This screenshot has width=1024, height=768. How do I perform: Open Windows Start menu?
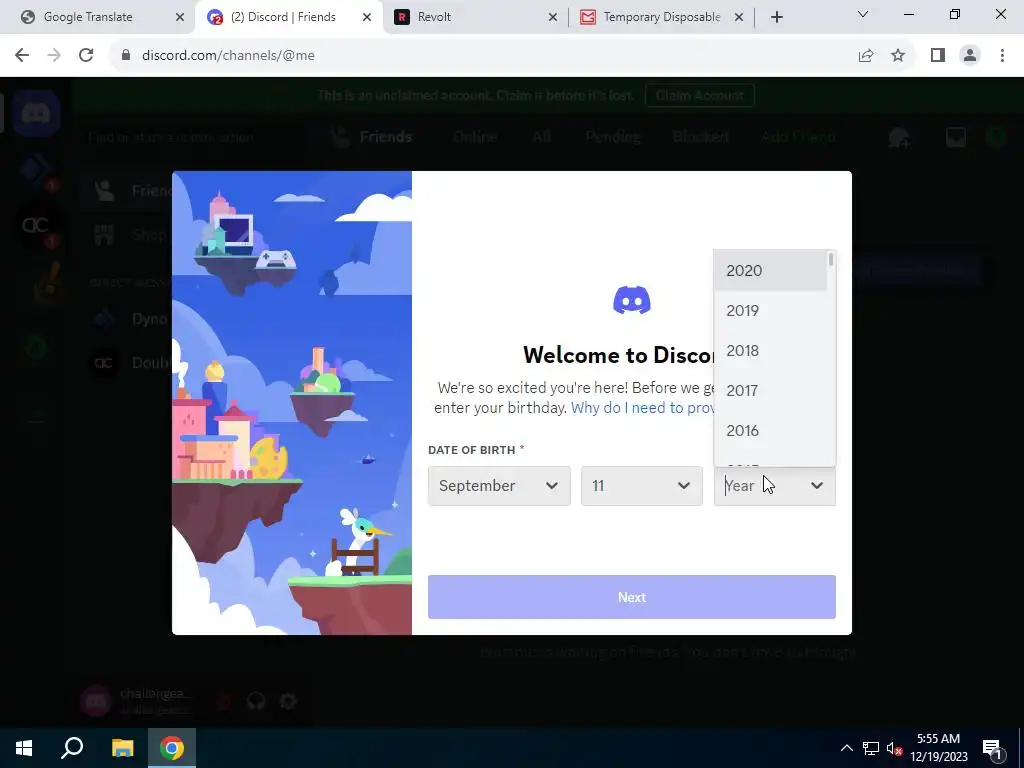coord(24,748)
